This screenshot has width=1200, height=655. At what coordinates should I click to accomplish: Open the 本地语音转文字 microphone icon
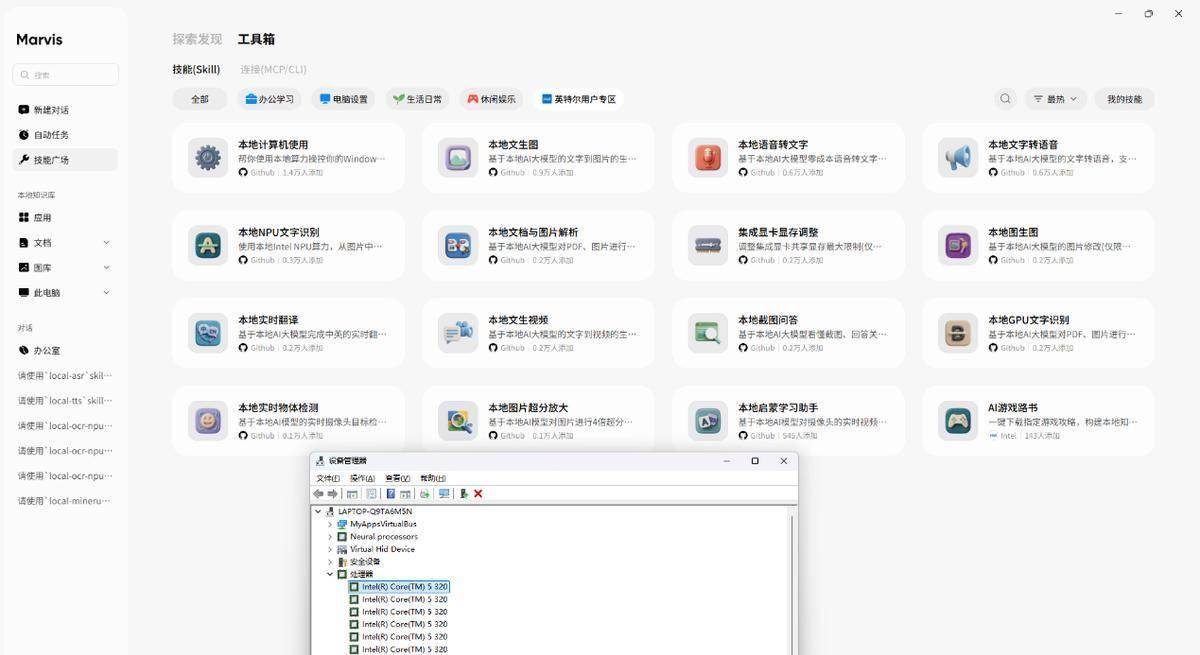point(708,158)
